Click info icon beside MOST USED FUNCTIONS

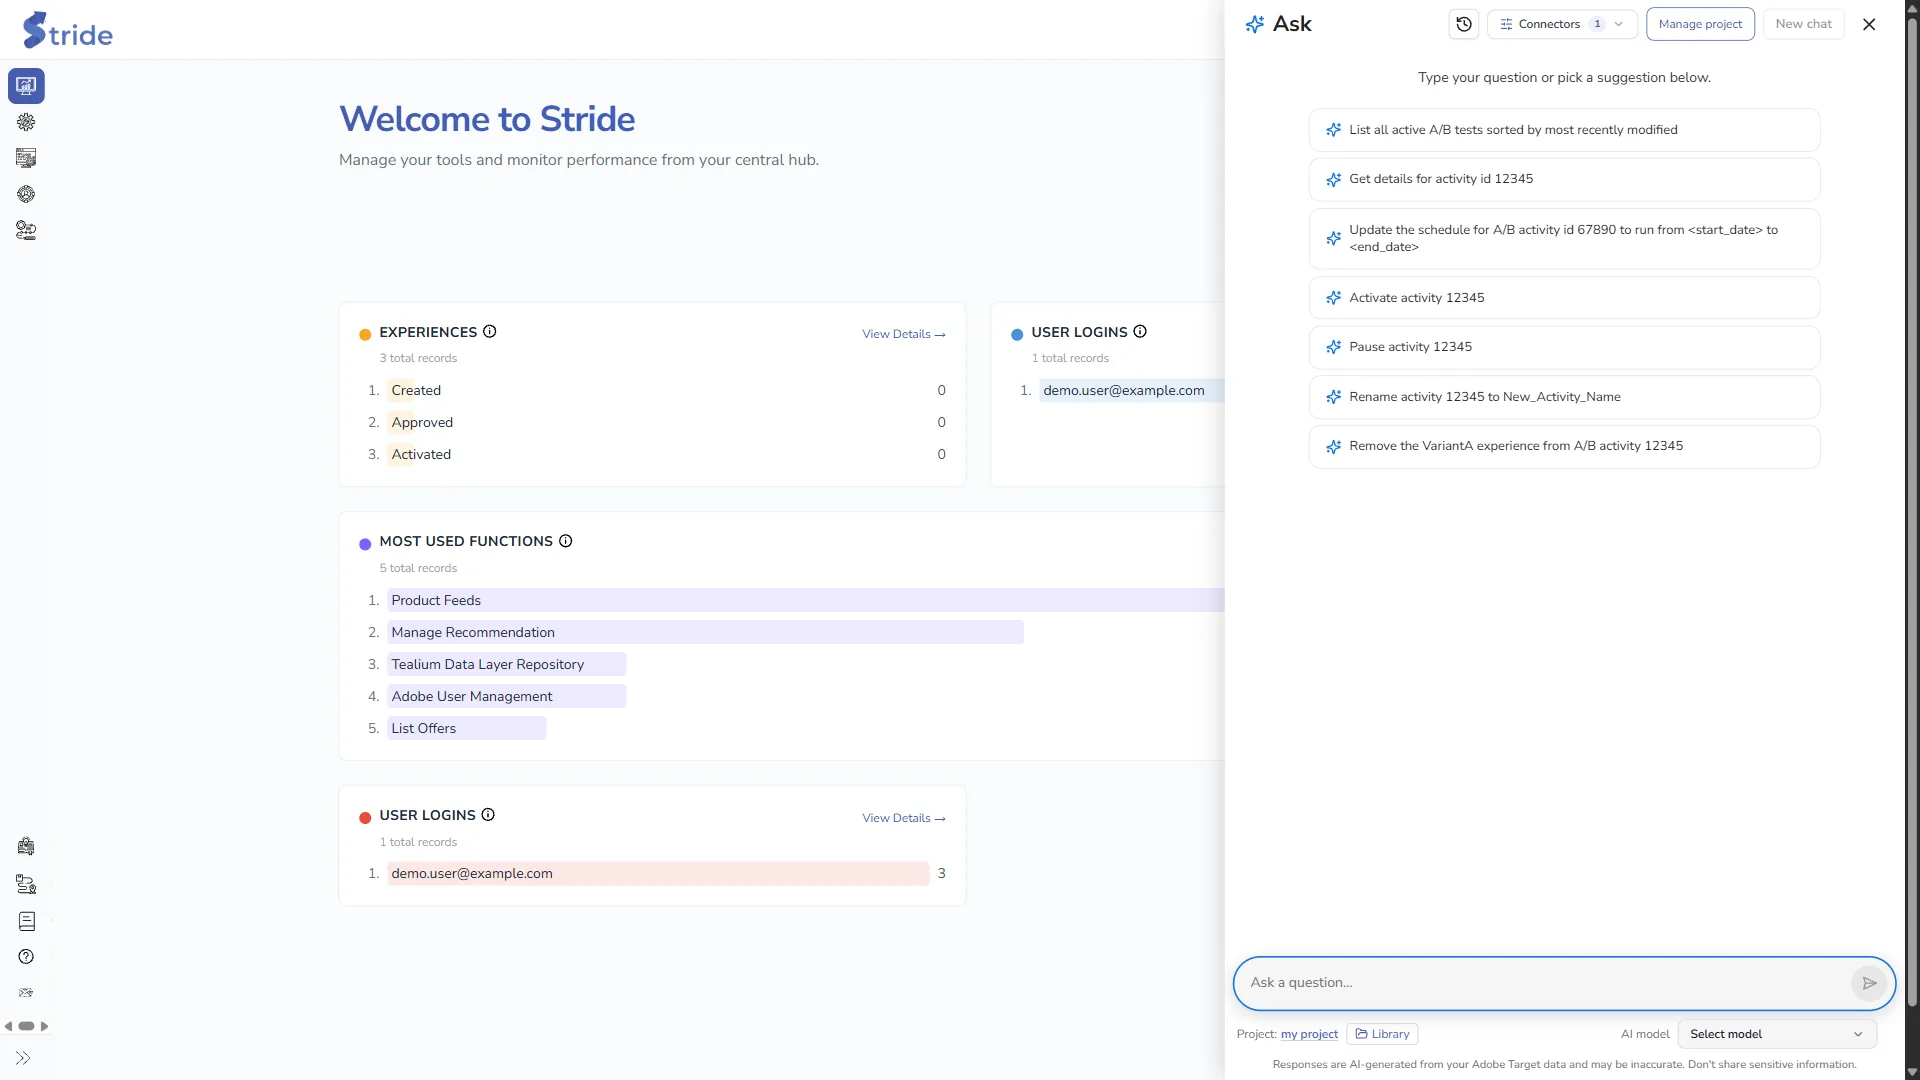[566, 541]
